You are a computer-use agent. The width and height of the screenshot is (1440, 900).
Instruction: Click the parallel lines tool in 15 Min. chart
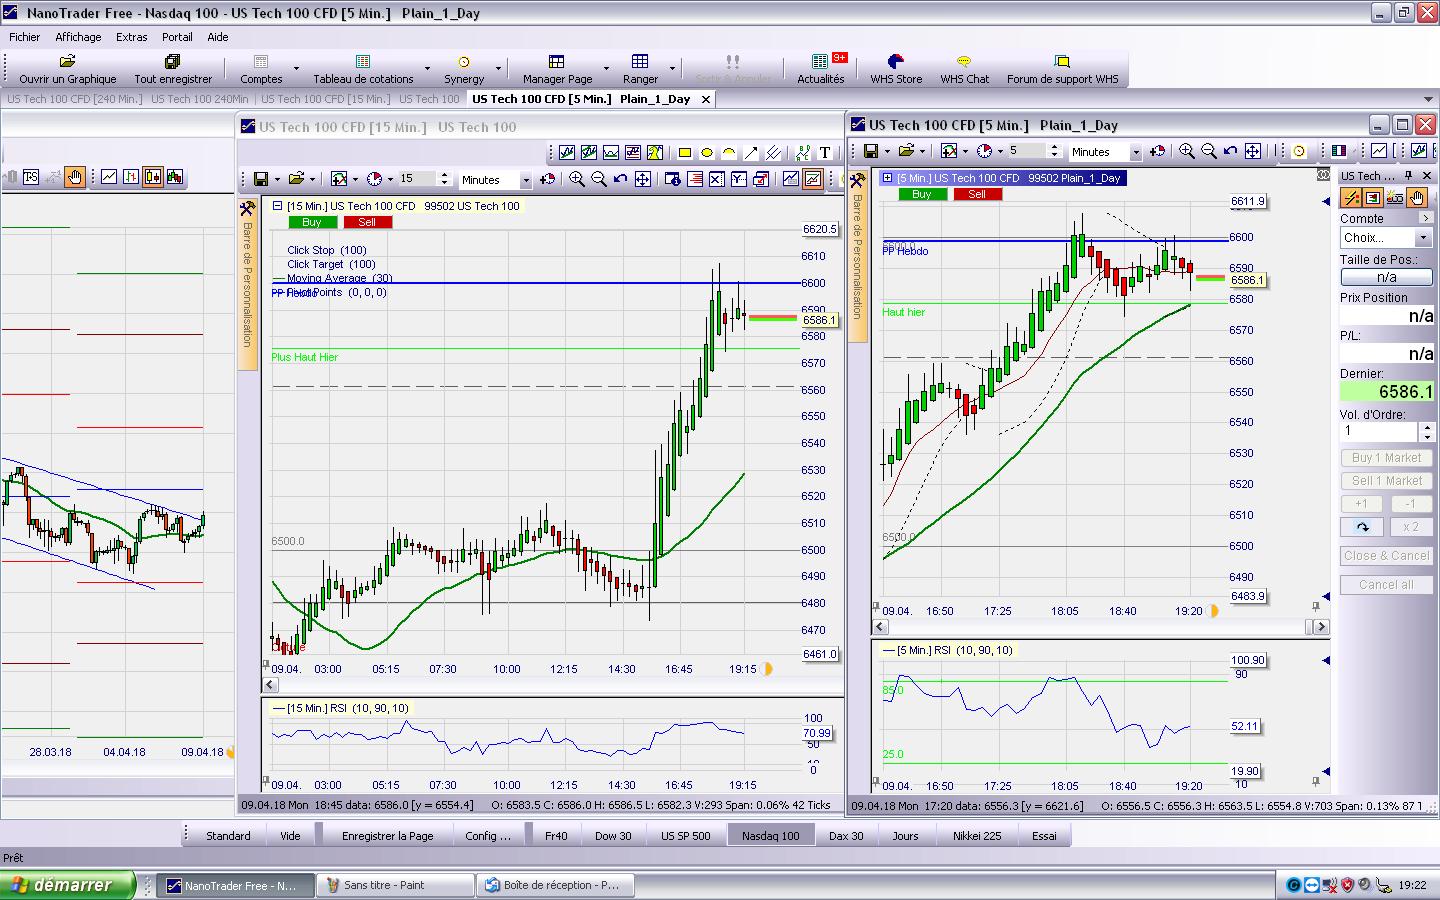click(773, 153)
